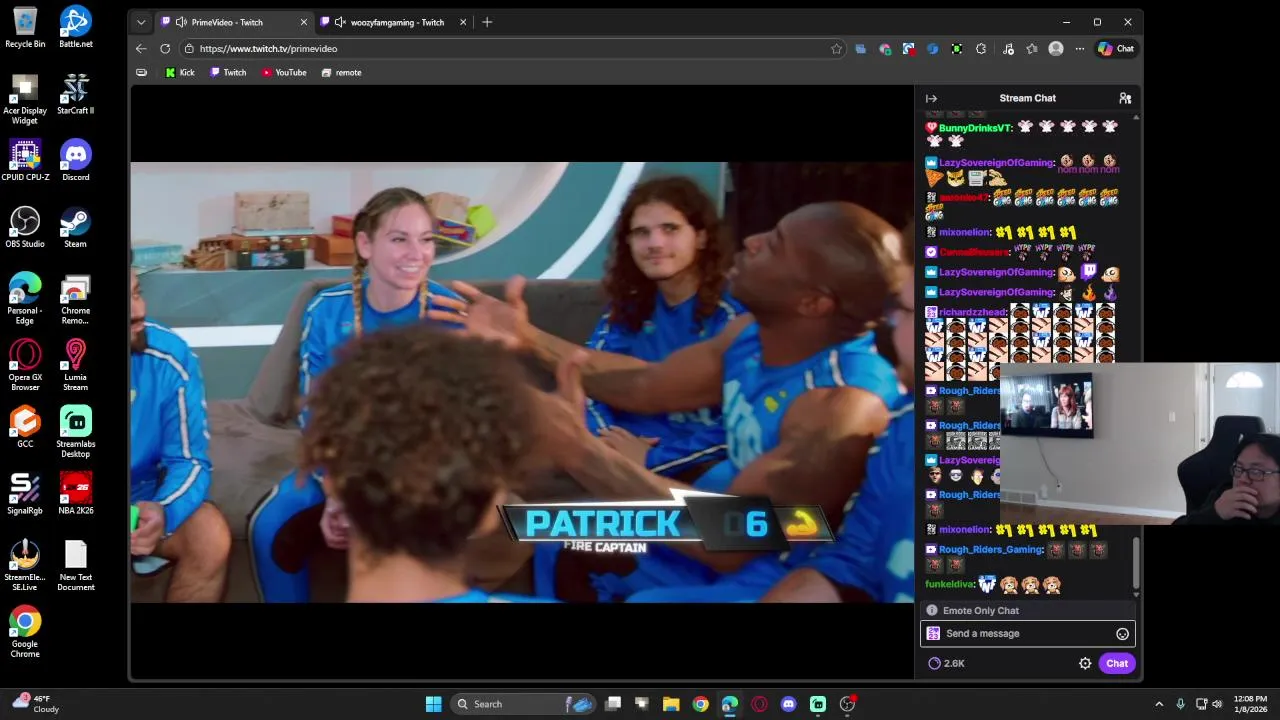The image size is (1280, 720).
Task: Click username BunnyDrinksVT in chat
Action: pyautogui.click(x=975, y=128)
